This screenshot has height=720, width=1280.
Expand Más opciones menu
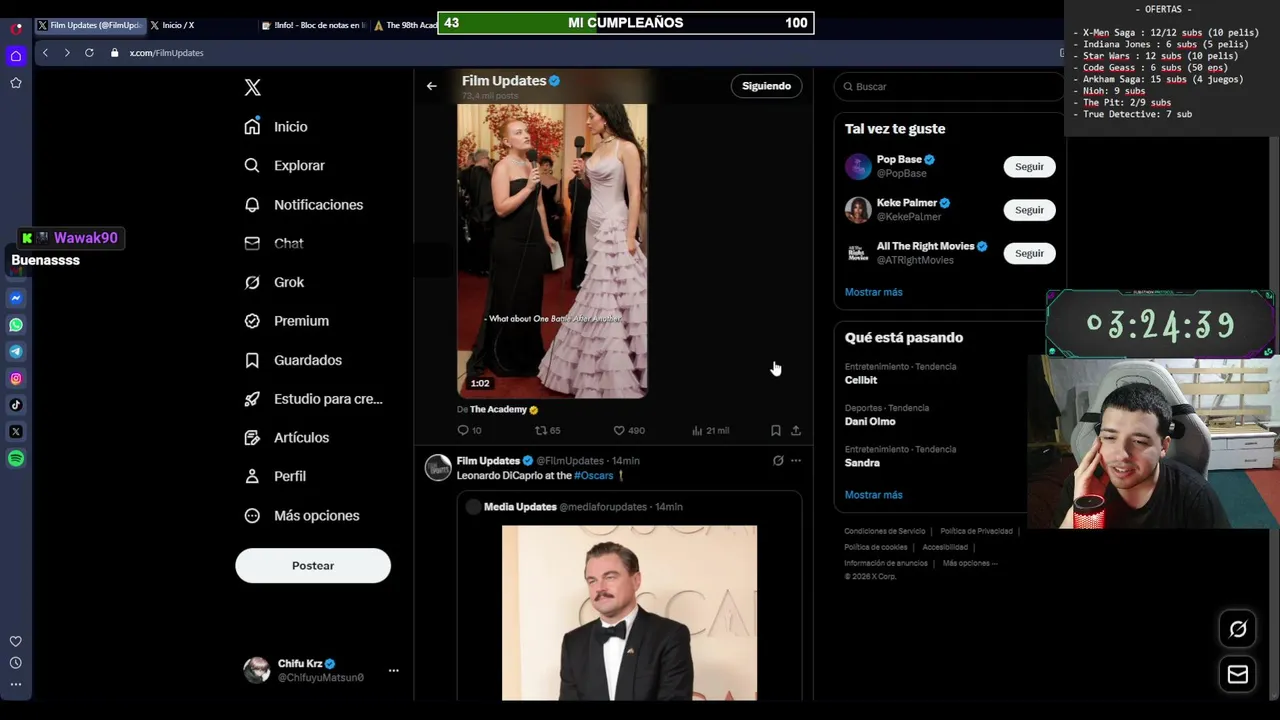click(x=302, y=516)
